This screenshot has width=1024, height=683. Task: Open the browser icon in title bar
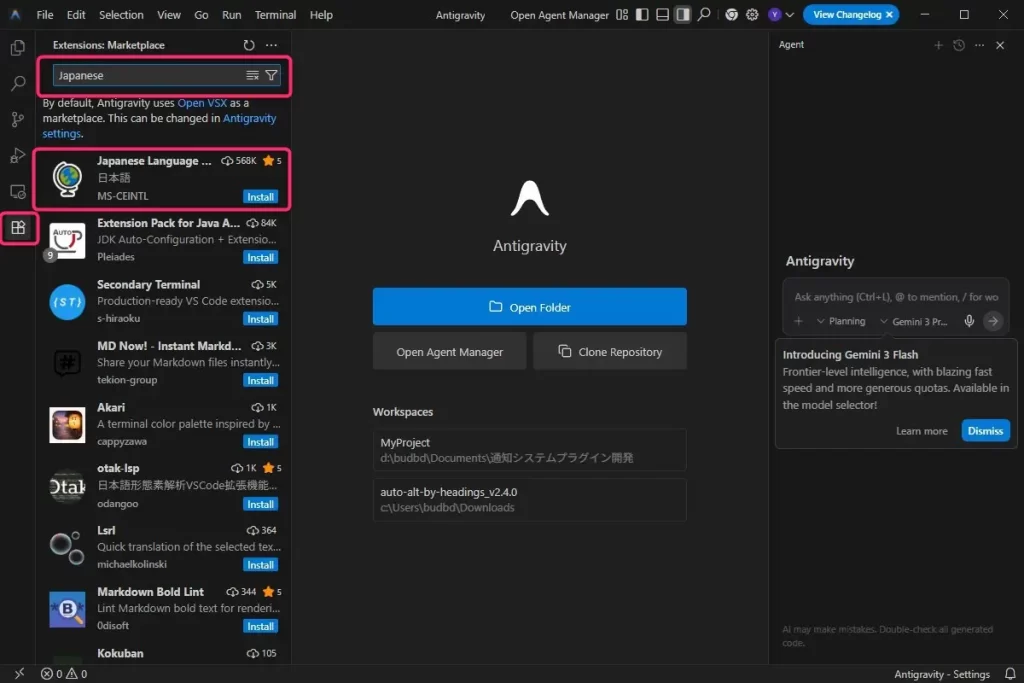coord(731,14)
